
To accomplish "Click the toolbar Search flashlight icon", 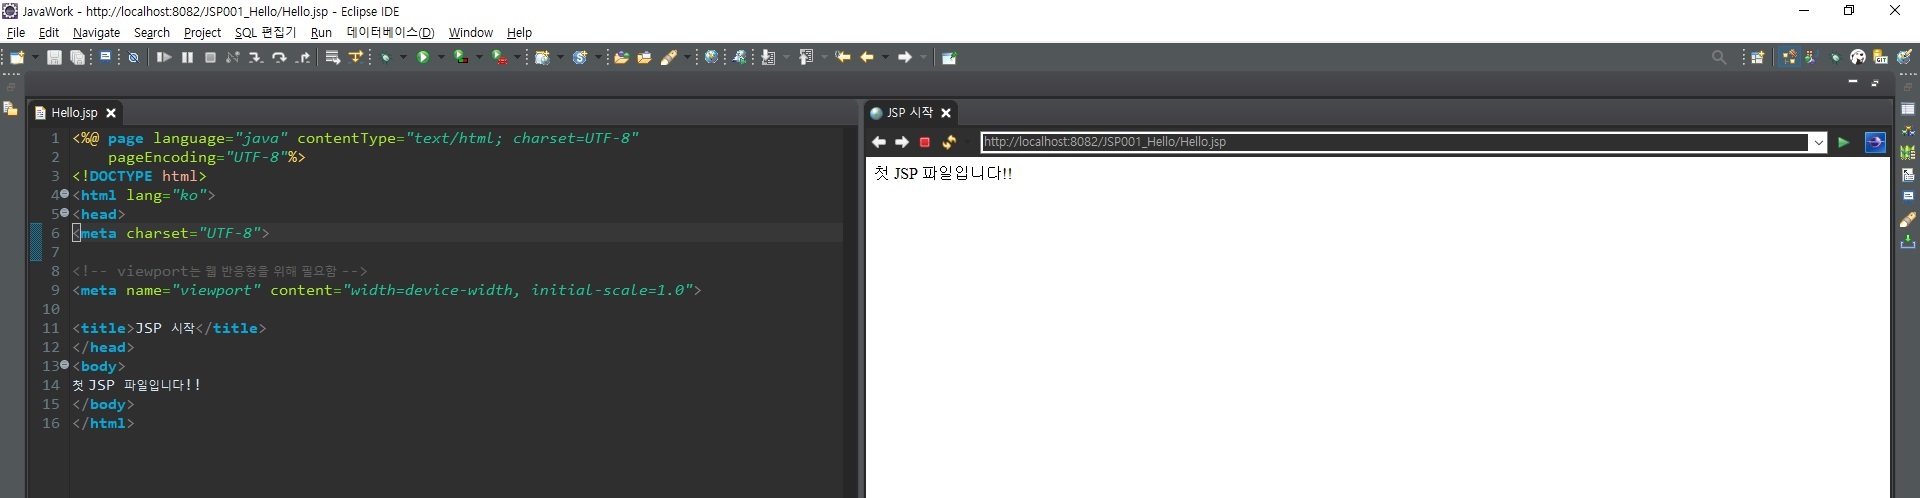I will click(669, 58).
